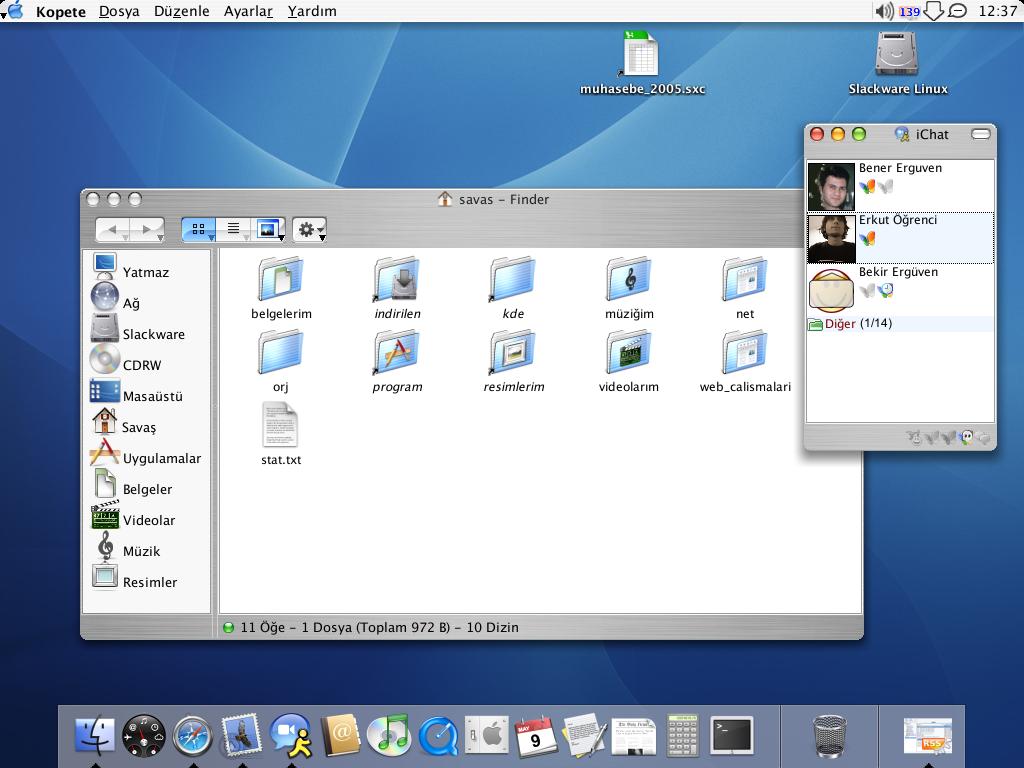
Task: Open the indirilen folder
Action: (x=397, y=287)
